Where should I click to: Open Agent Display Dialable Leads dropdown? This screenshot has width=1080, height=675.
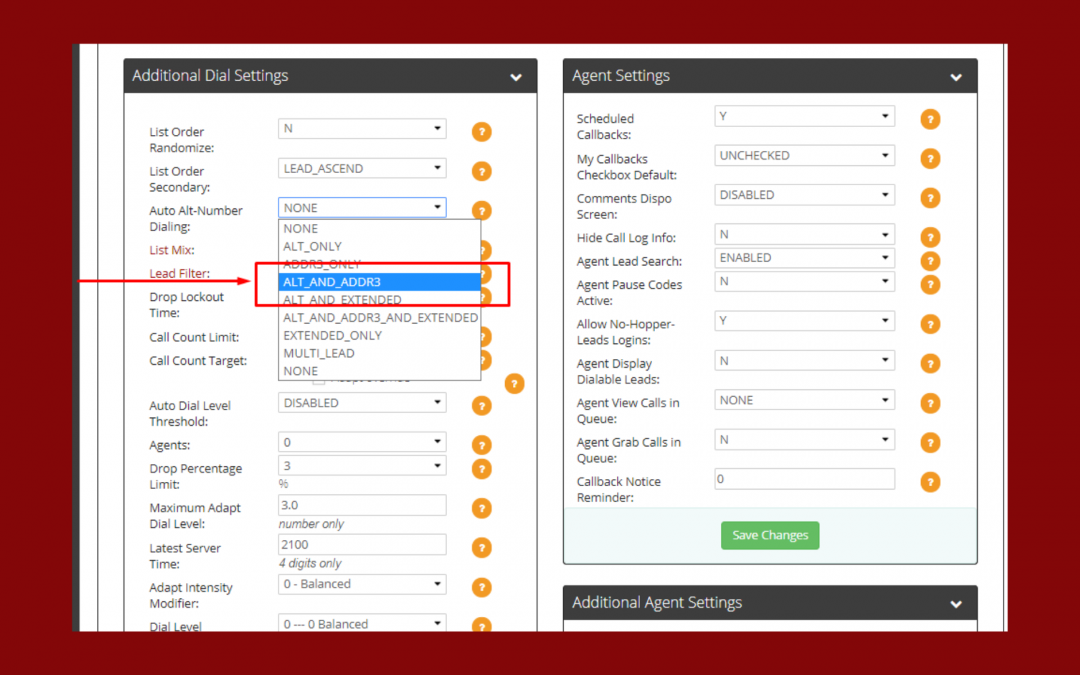point(804,360)
